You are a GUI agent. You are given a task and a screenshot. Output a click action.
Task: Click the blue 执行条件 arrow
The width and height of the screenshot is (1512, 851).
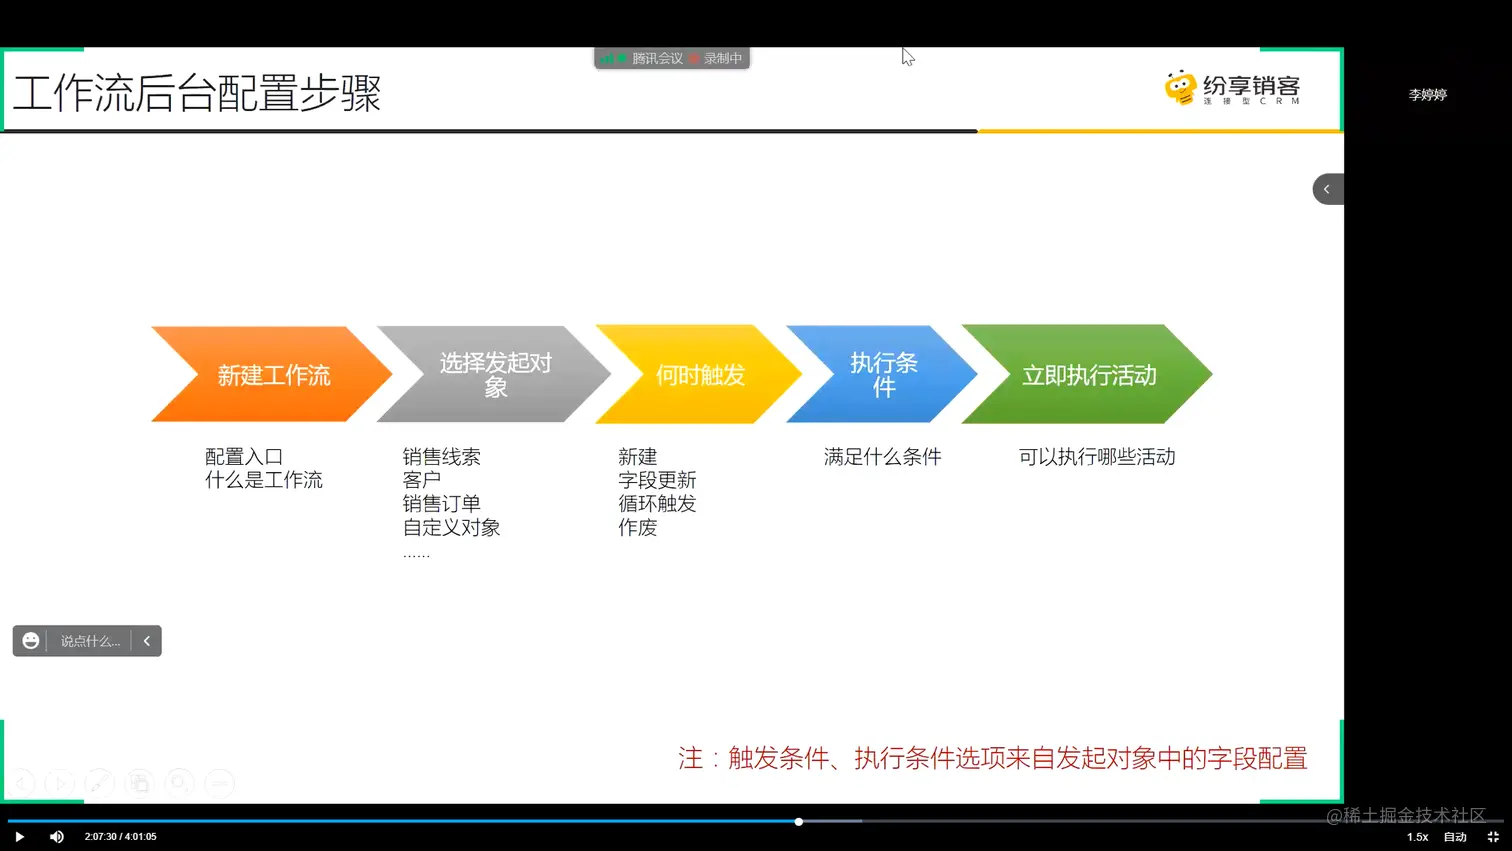tap(882, 374)
